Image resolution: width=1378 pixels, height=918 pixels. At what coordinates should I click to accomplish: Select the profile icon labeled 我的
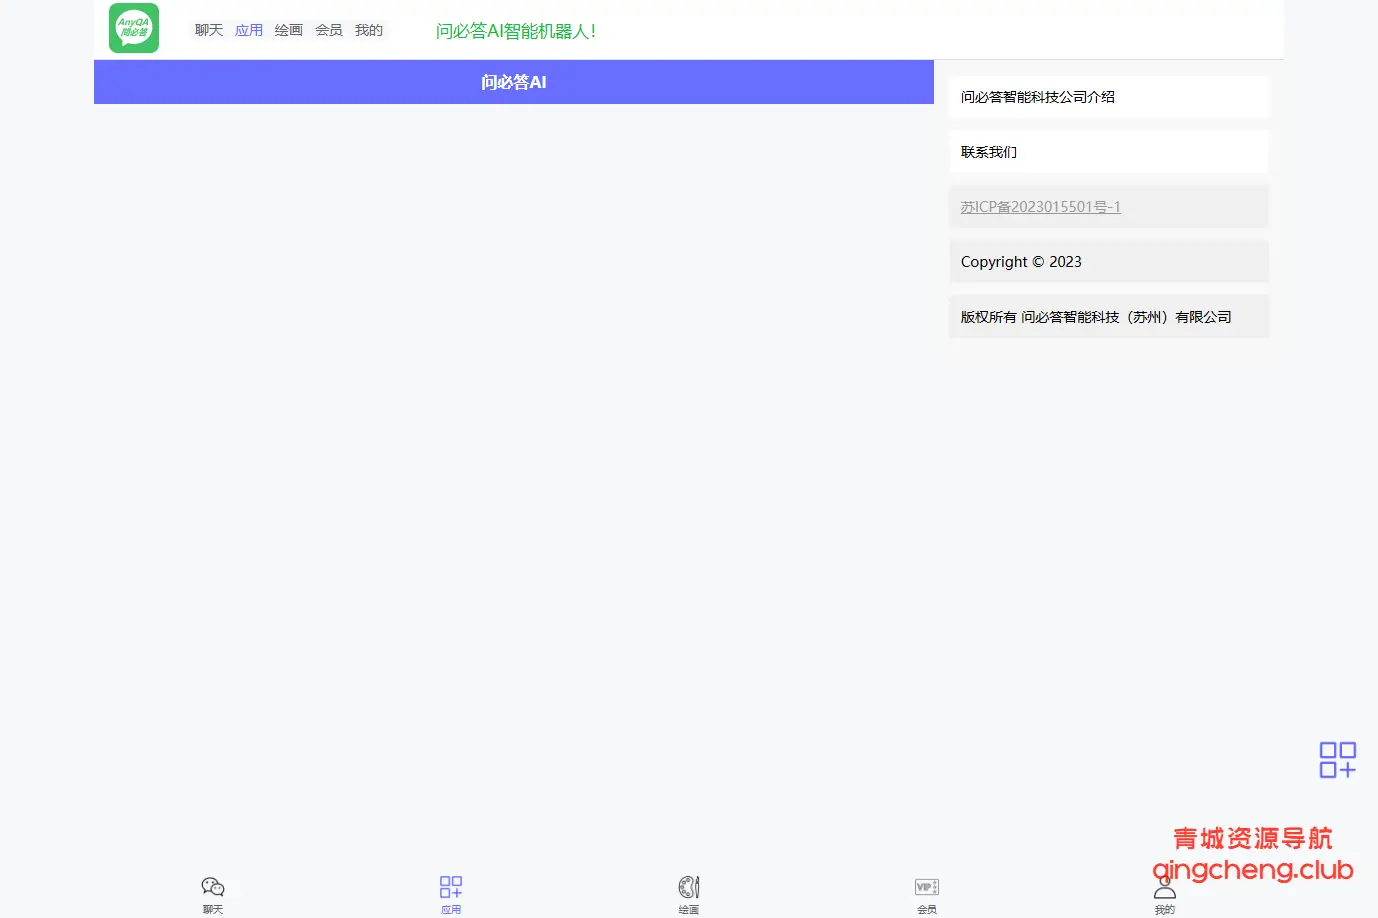[x=1164, y=893]
